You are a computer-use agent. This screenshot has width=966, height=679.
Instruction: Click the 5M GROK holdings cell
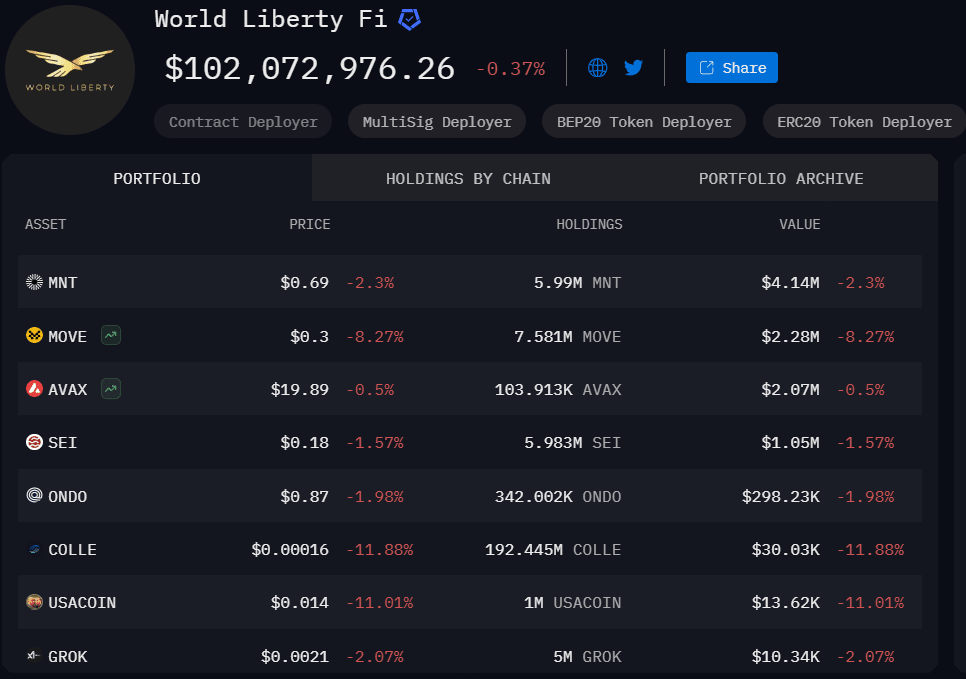pyautogui.click(x=587, y=657)
